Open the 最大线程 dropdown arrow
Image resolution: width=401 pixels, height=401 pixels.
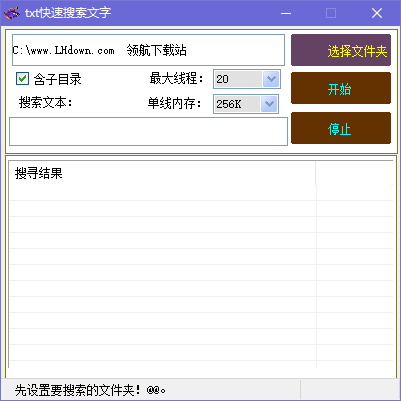(271, 79)
